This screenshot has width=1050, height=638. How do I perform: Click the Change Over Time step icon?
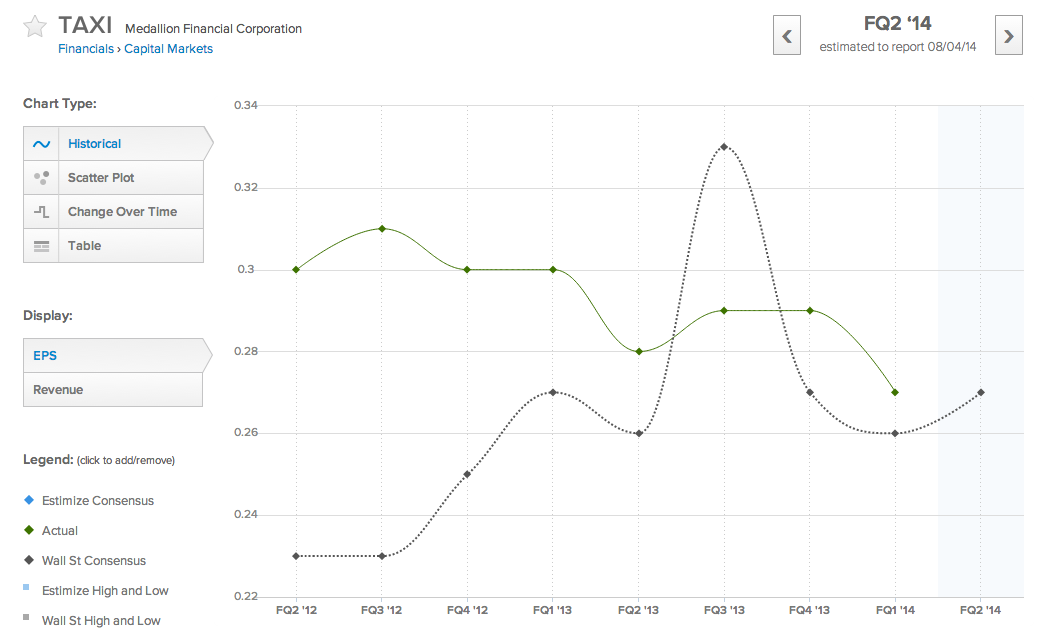[42, 212]
